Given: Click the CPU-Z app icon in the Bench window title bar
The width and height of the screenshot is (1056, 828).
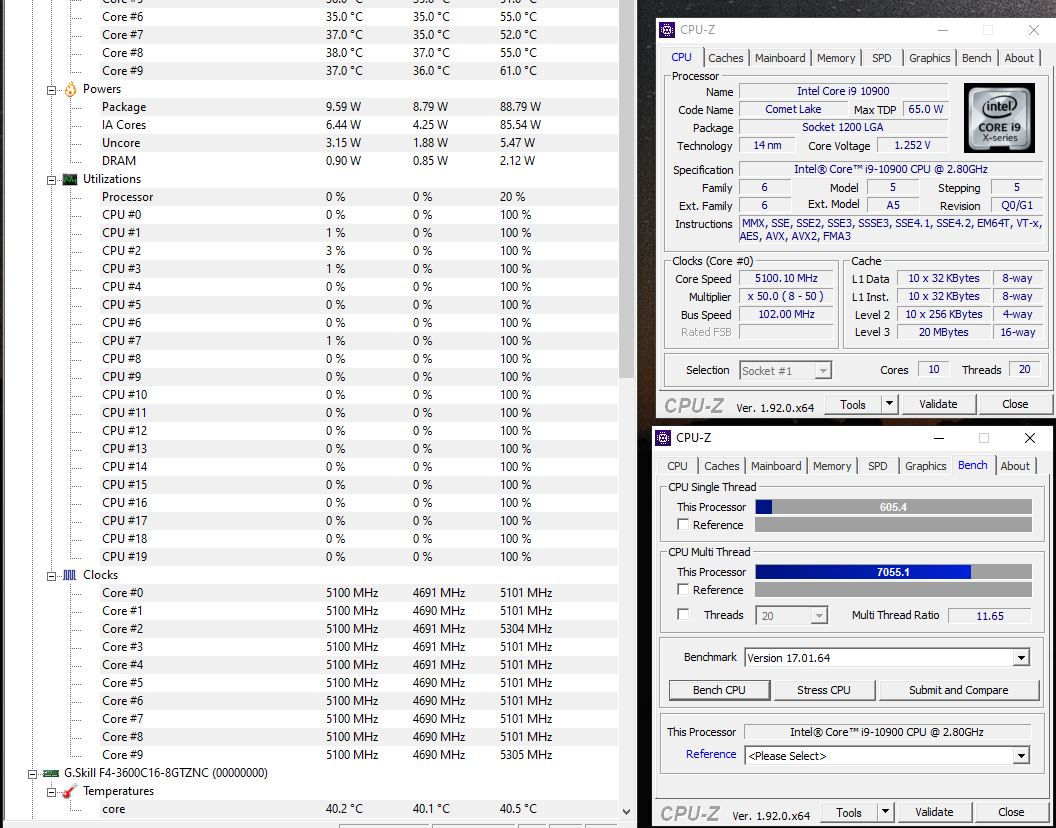Looking at the screenshot, I should tap(663, 438).
